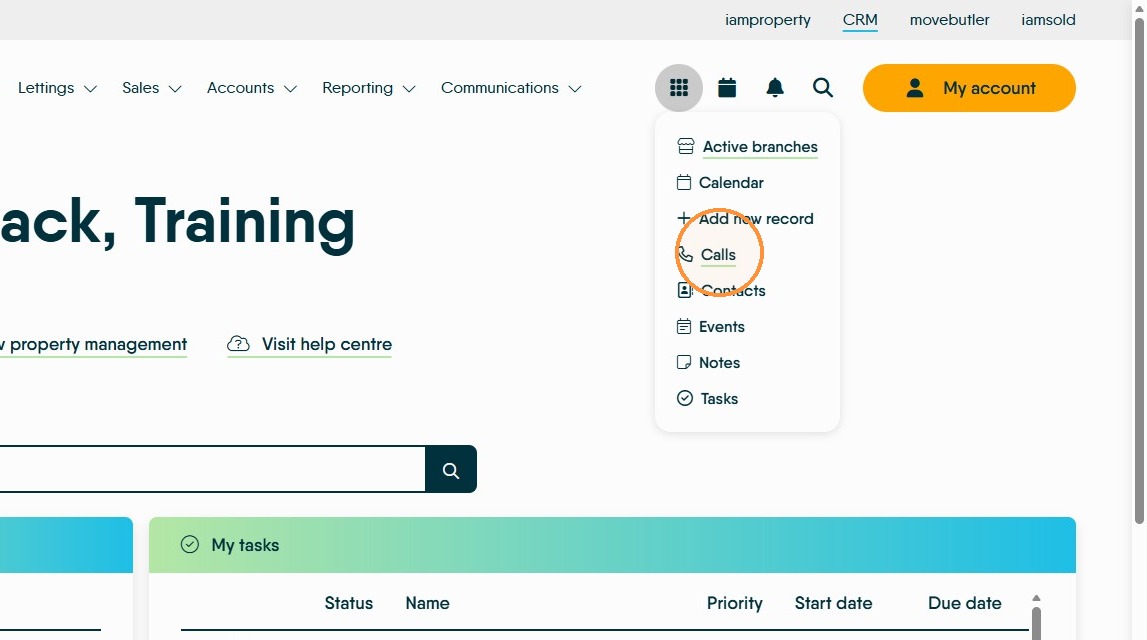The width and height of the screenshot is (1147, 640).
Task: Follow the Visit help centre link
Action: 309,344
